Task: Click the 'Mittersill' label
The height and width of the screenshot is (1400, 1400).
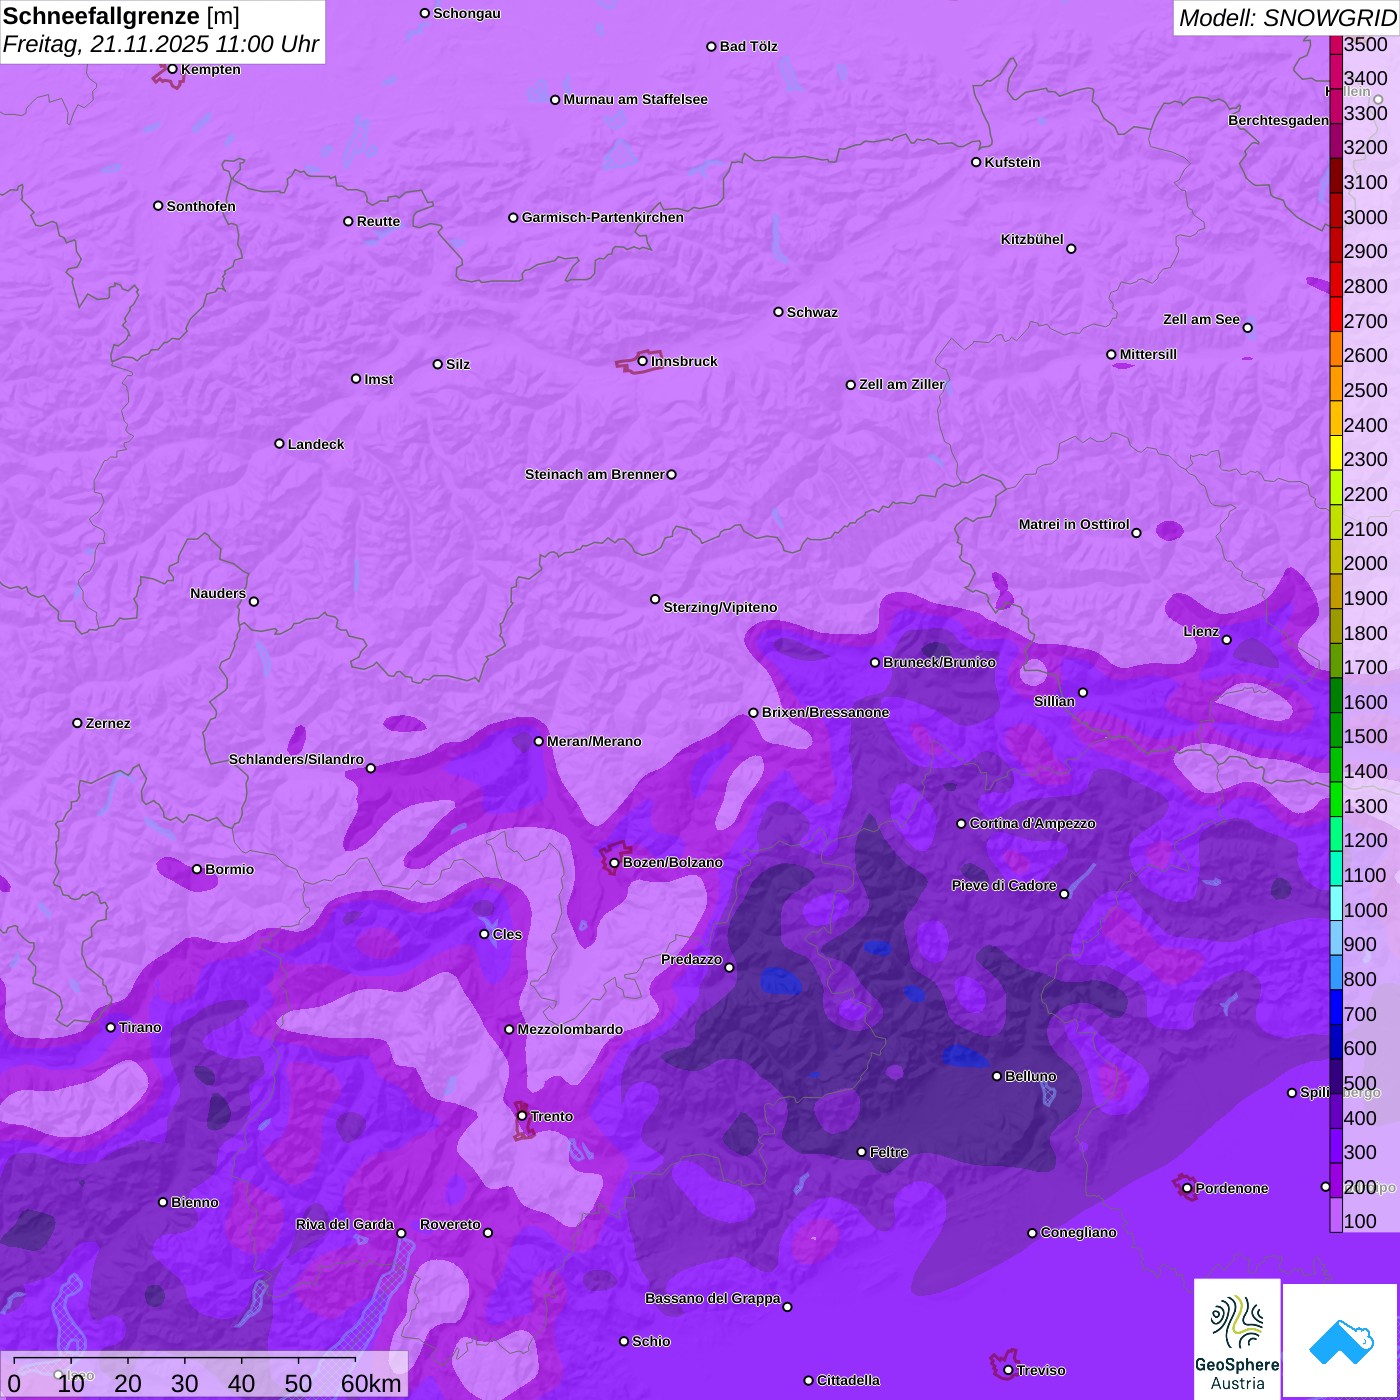Action: [1148, 354]
